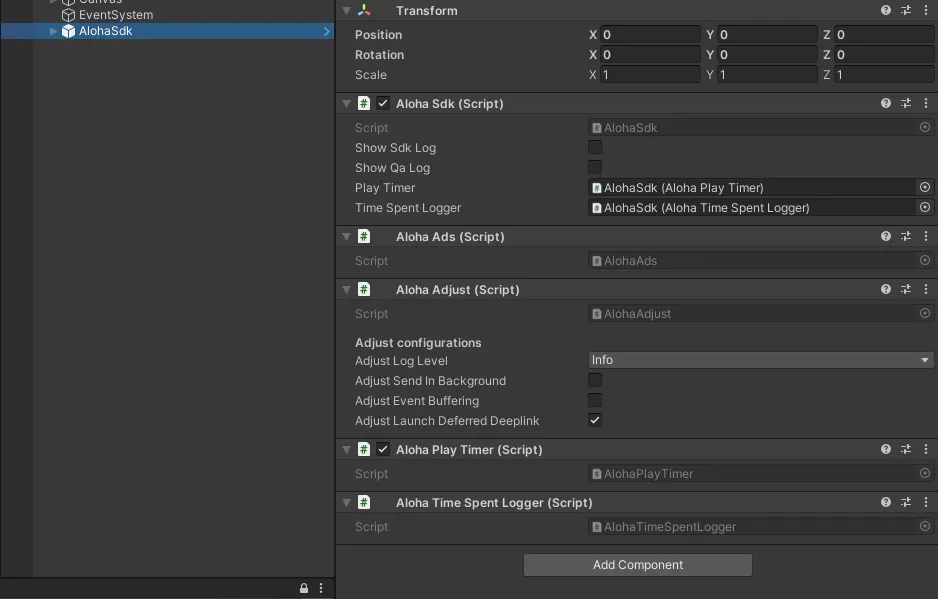Click the Scale Y input field

tap(767, 74)
